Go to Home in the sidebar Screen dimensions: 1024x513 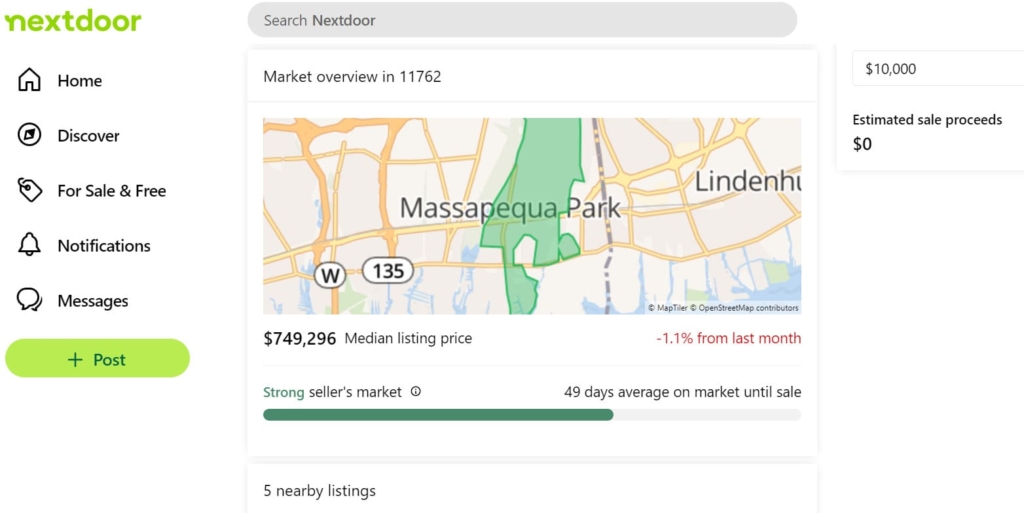80,80
